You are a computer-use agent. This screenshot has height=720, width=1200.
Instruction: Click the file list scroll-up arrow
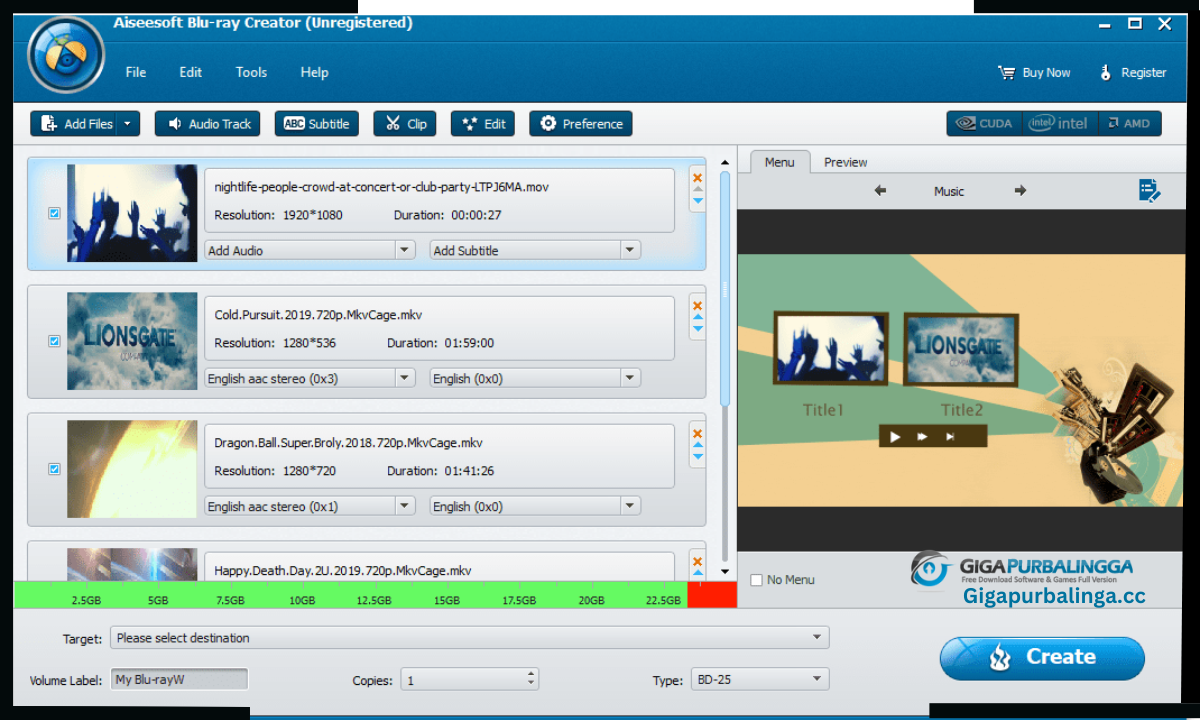point(725,163)
